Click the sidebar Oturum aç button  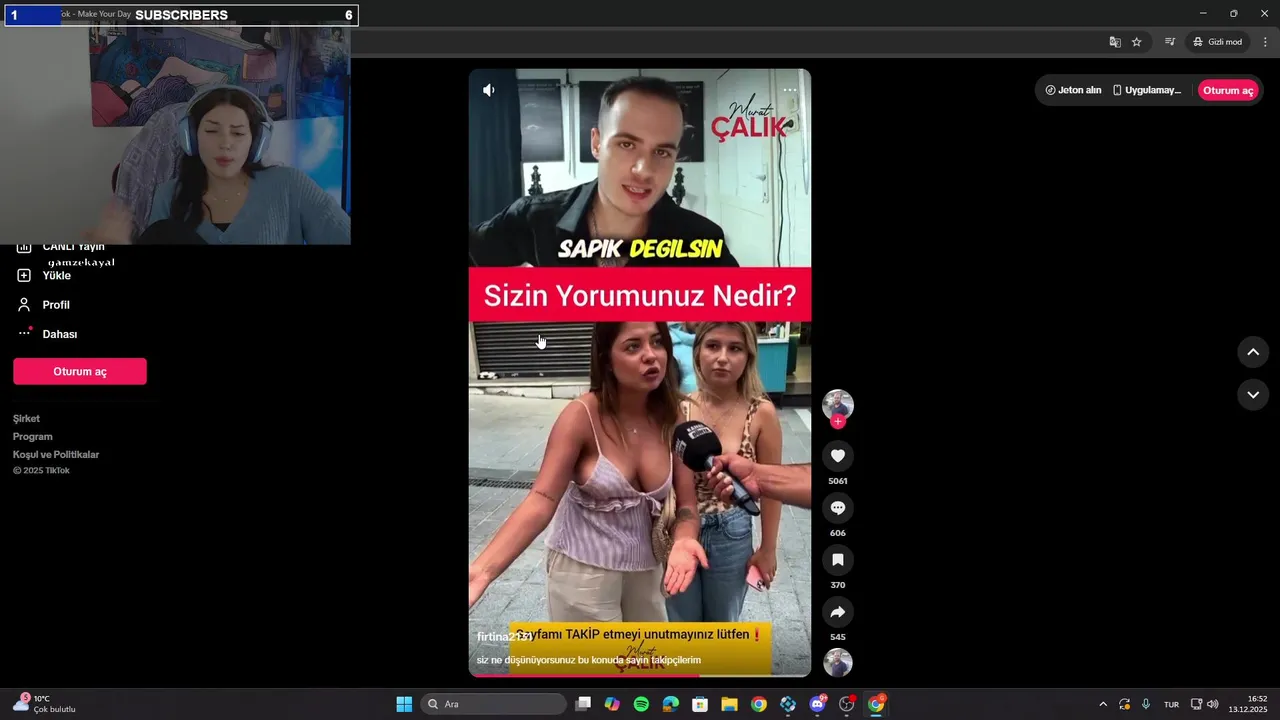pyautogui.click(x=80, y=371)
